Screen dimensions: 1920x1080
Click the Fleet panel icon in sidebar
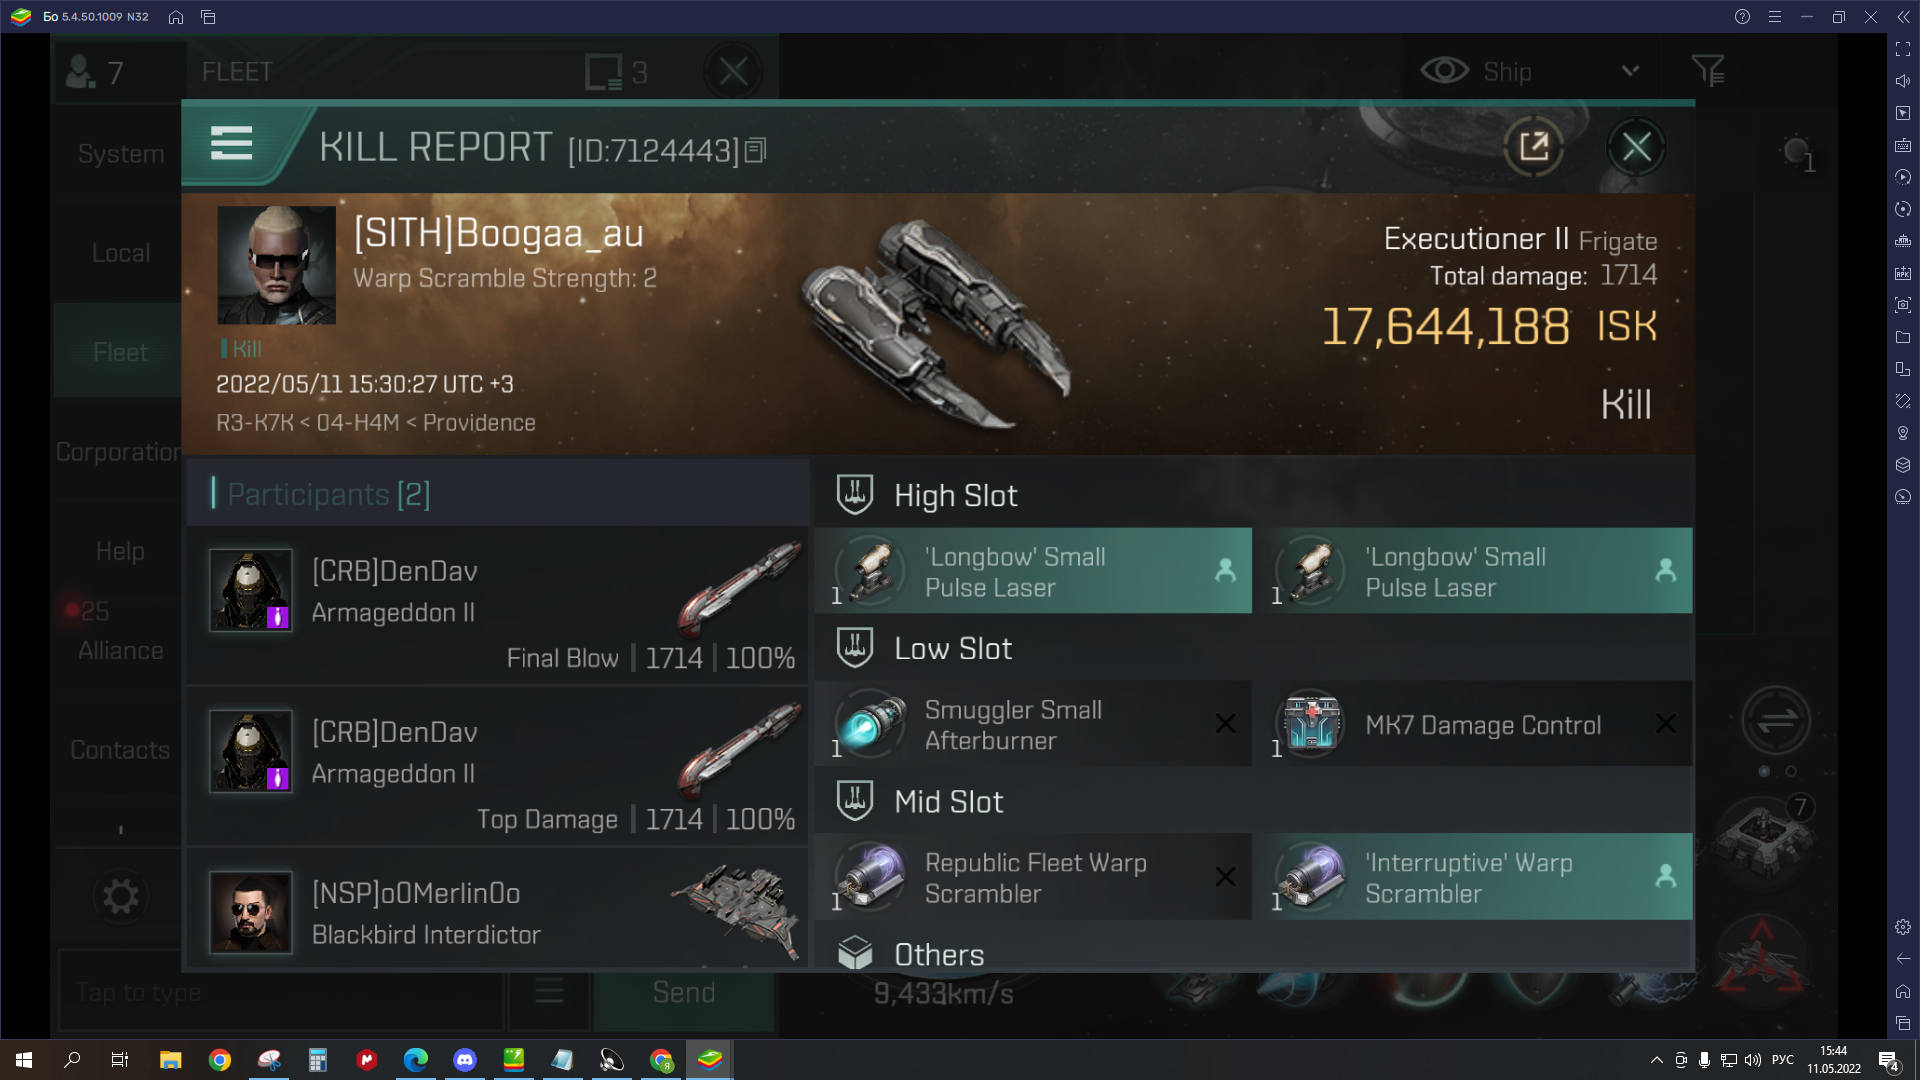(119, 352)
